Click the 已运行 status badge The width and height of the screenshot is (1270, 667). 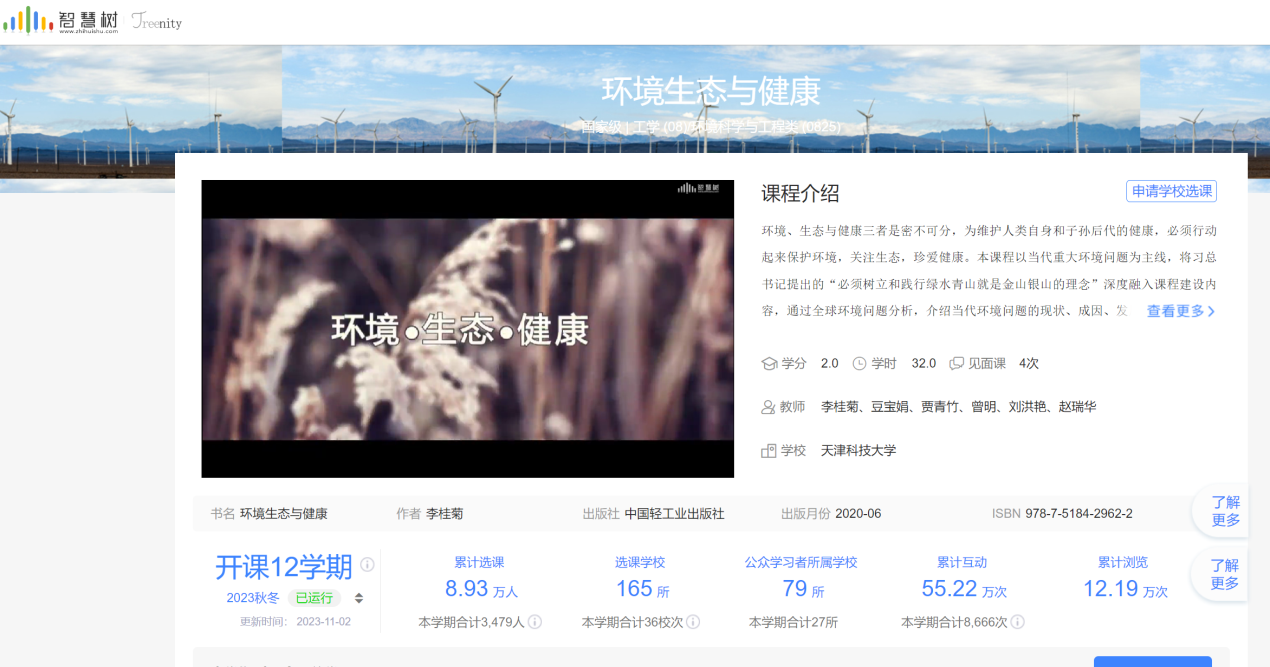(314, 599)
